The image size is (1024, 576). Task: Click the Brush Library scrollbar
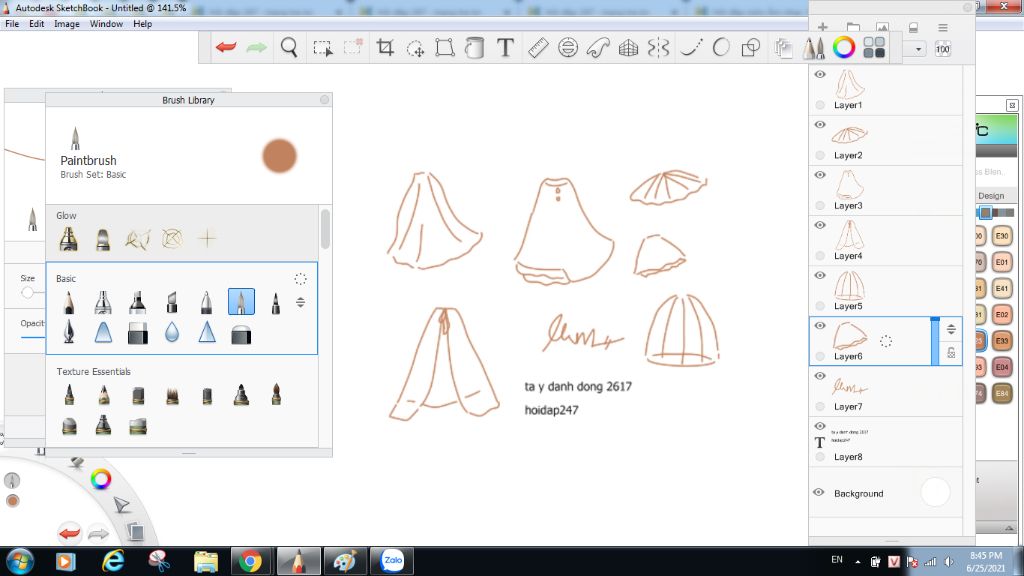coord(325,228)
